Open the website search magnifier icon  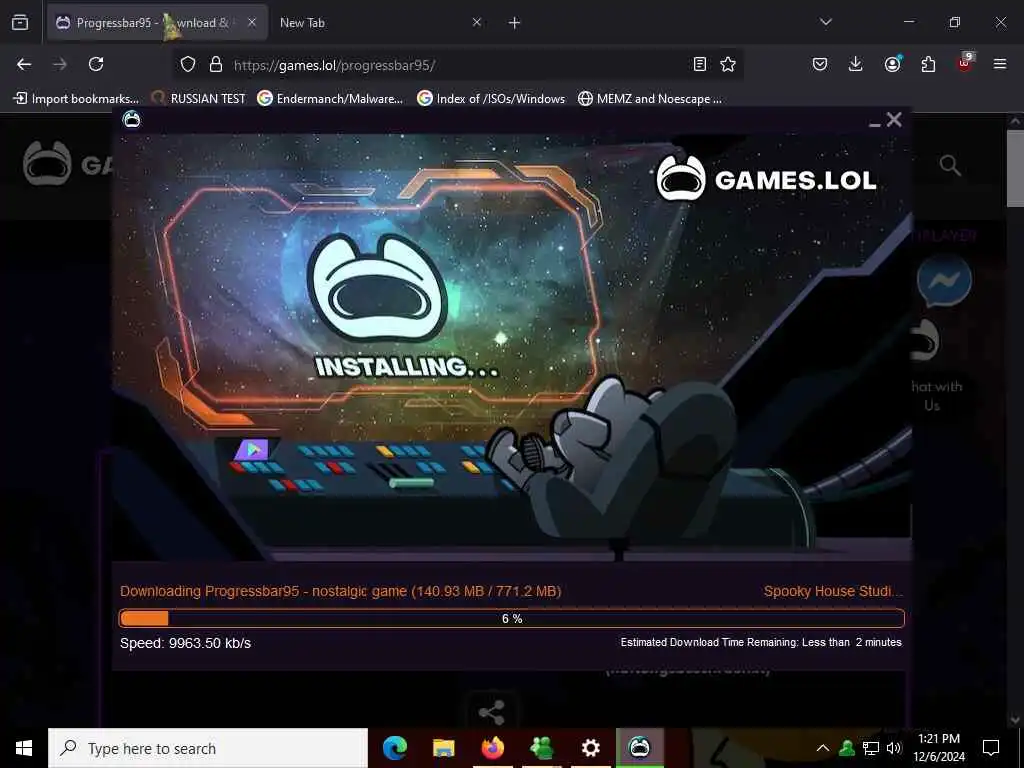click(950, 165)
